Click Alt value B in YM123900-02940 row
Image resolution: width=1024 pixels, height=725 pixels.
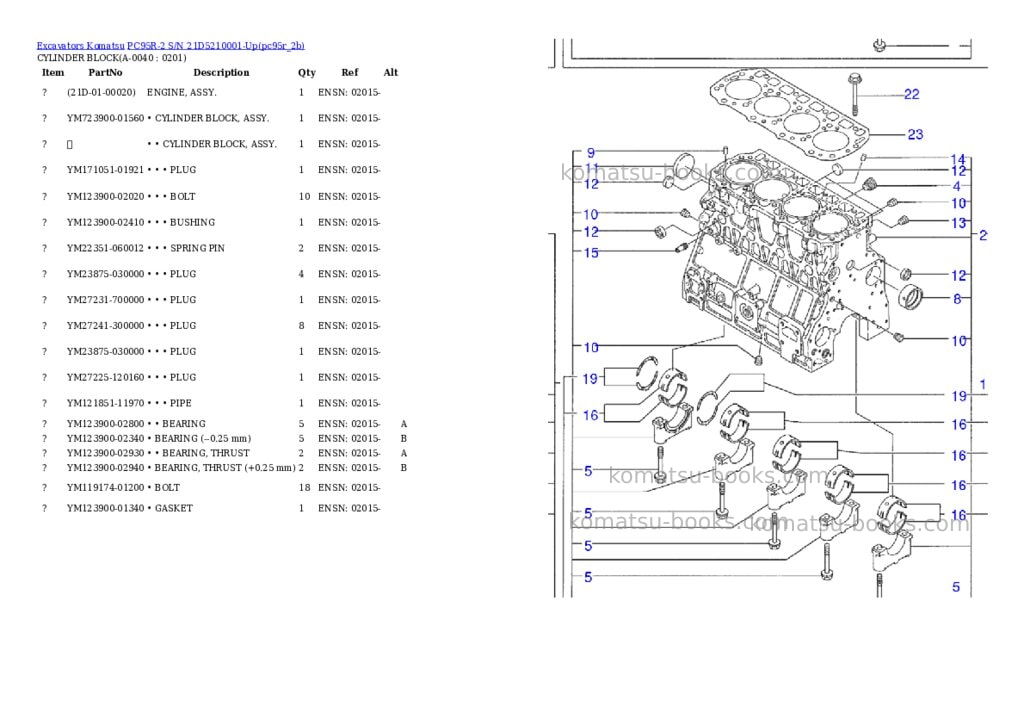click(404, 468)
